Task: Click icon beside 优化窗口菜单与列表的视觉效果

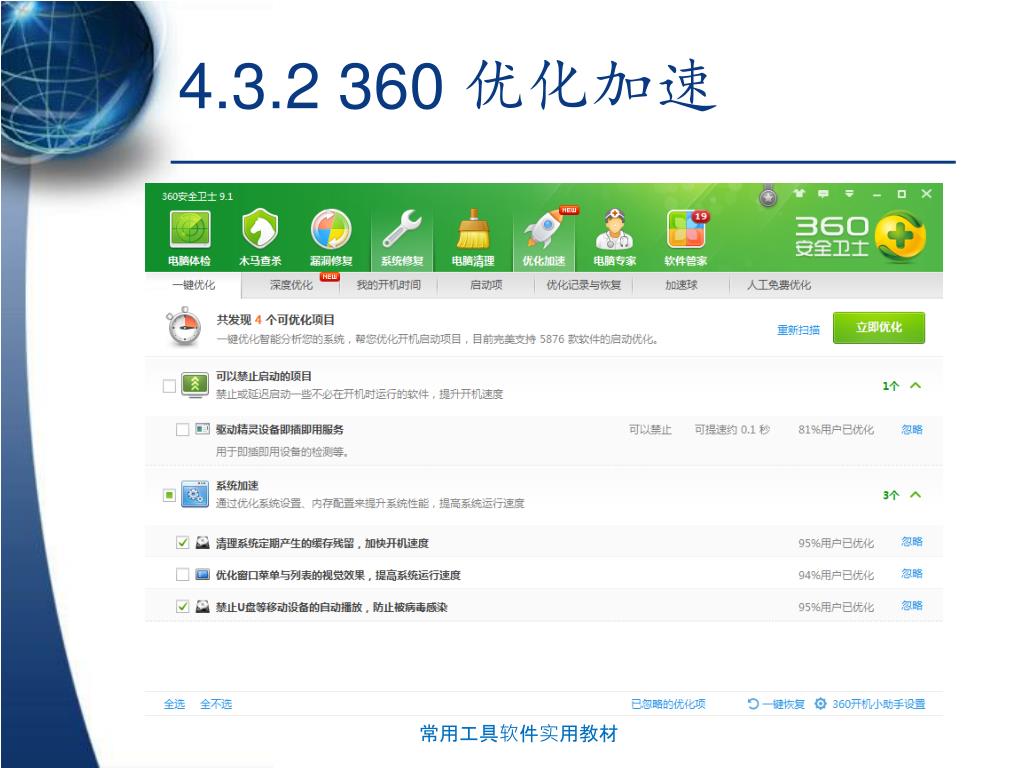Action: (x=202, y=574)
